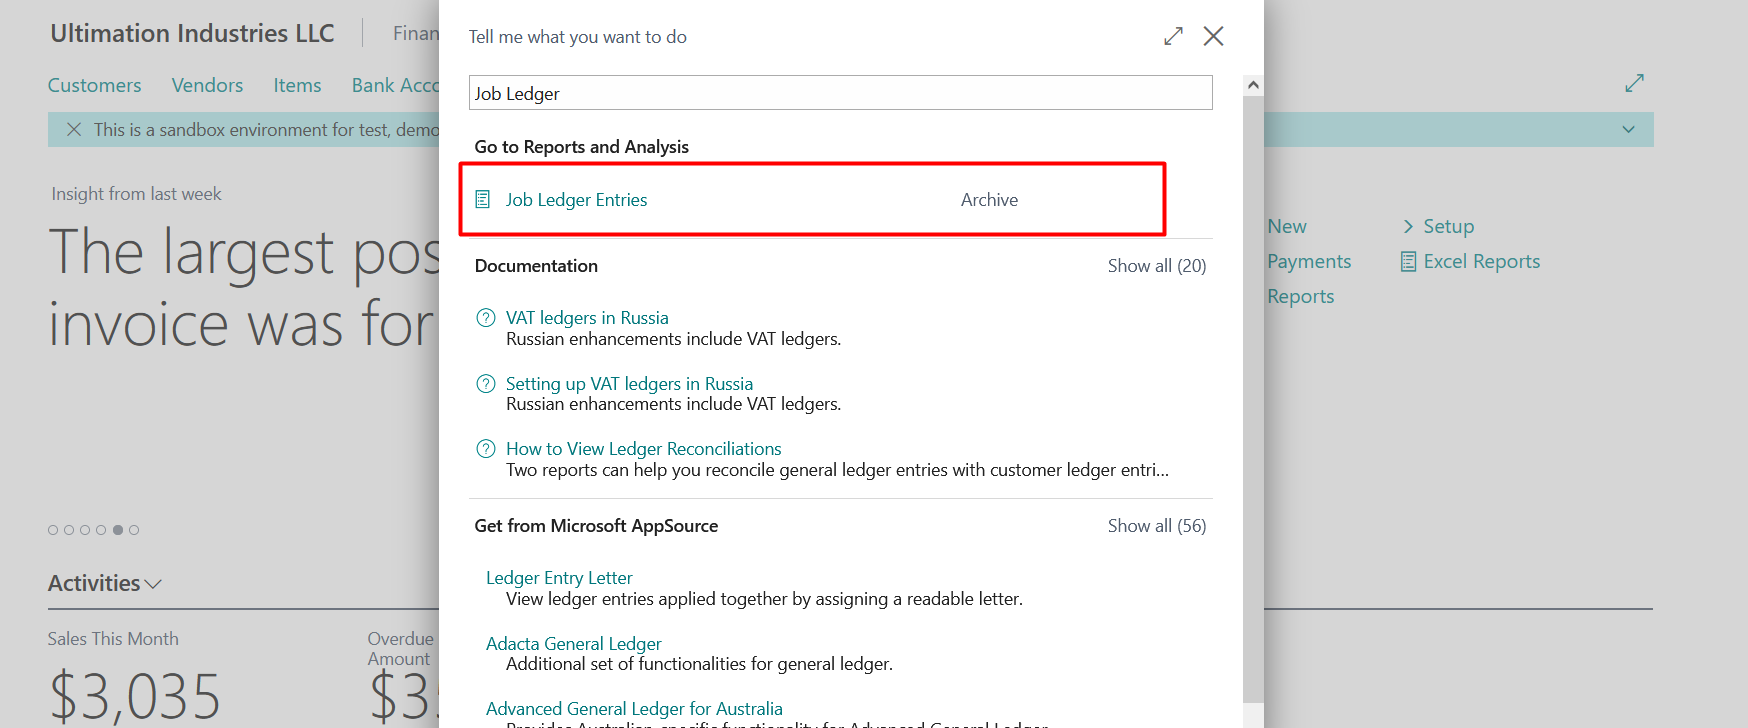Click the Excel Reports document icon
Viewport: 1748px width, 728px height.
coord(1408,262)
